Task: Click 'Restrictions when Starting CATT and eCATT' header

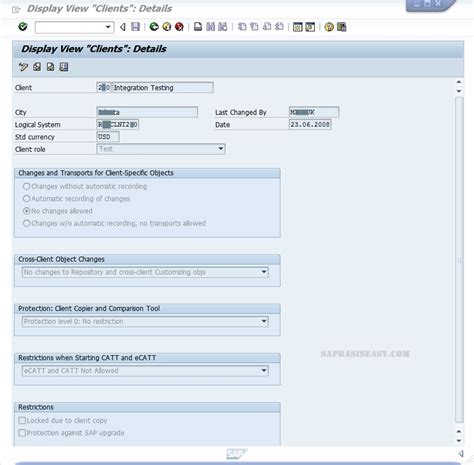Action: [87, 358]
